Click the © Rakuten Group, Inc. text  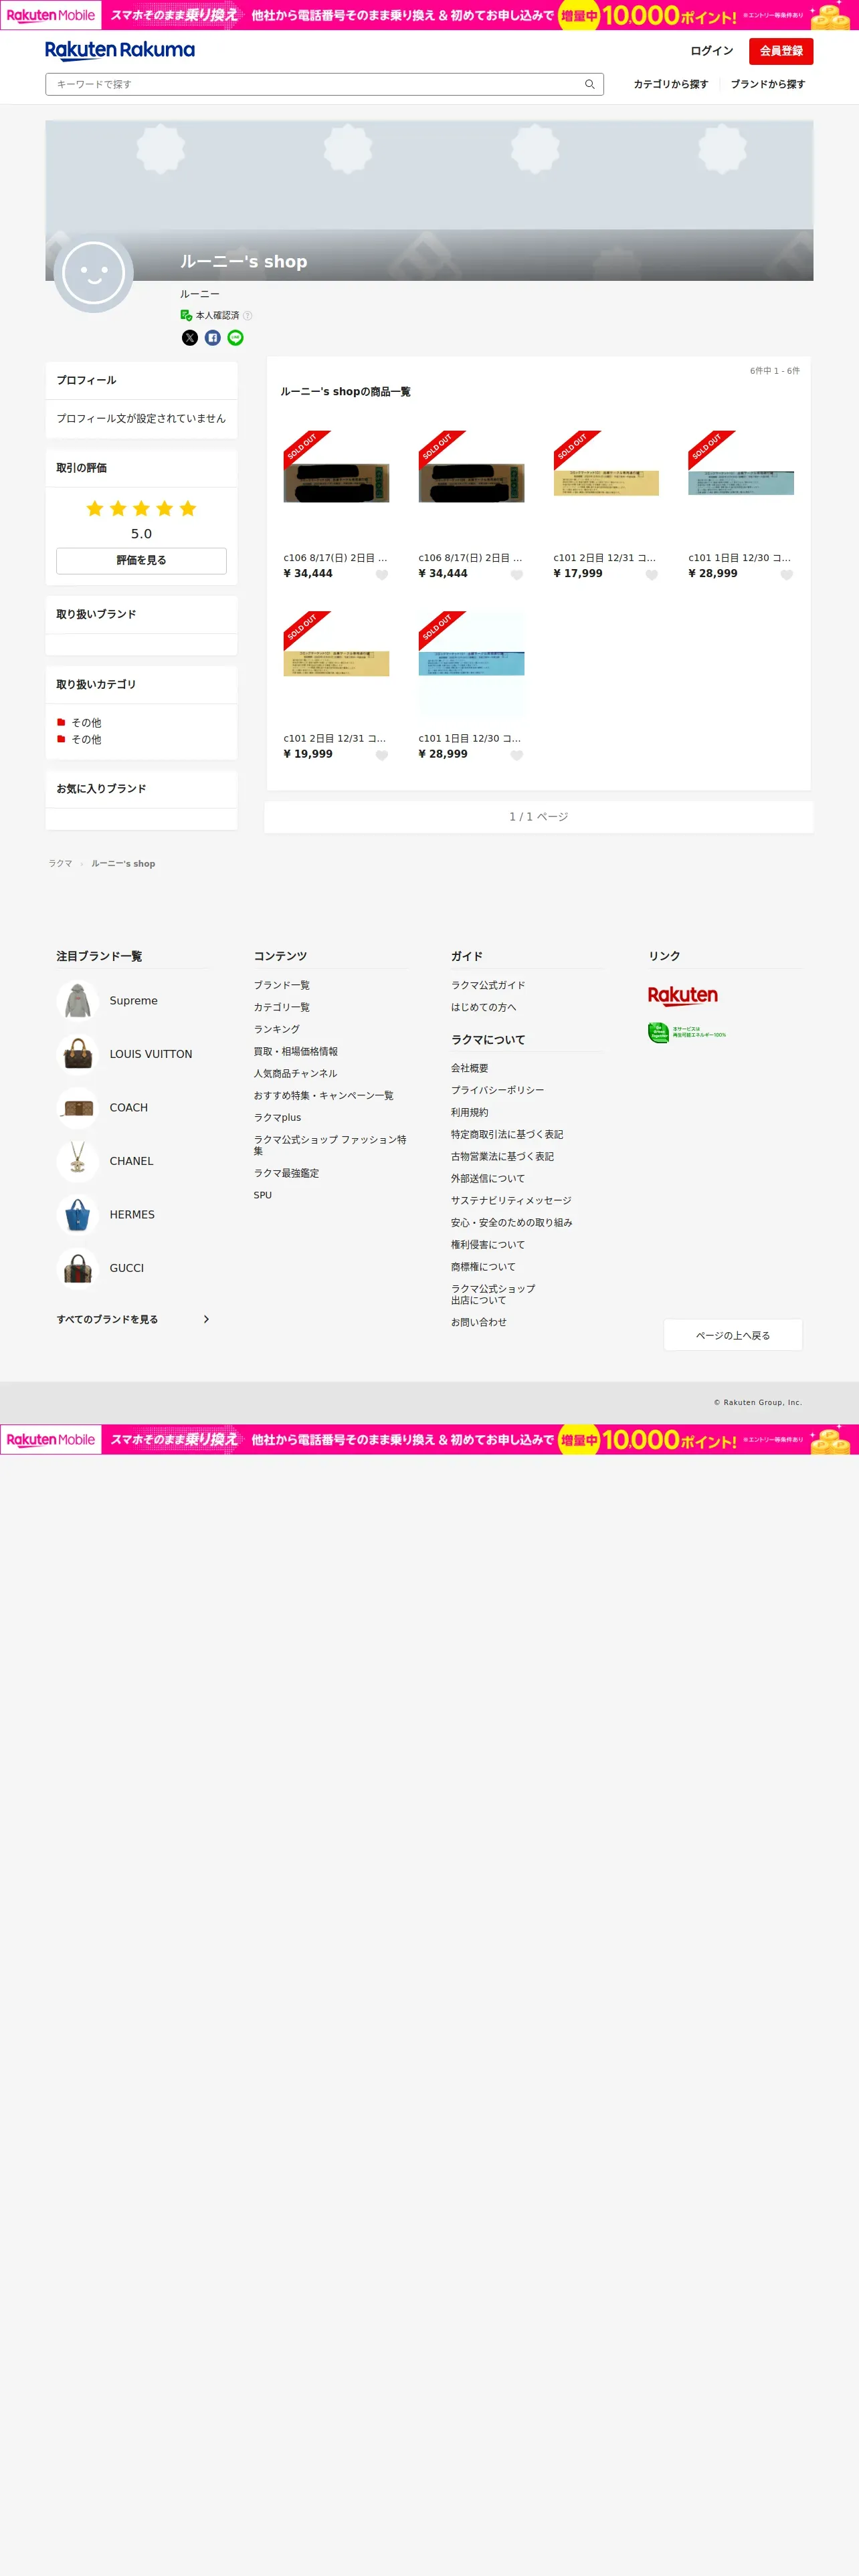click(x=758, y=1403)
